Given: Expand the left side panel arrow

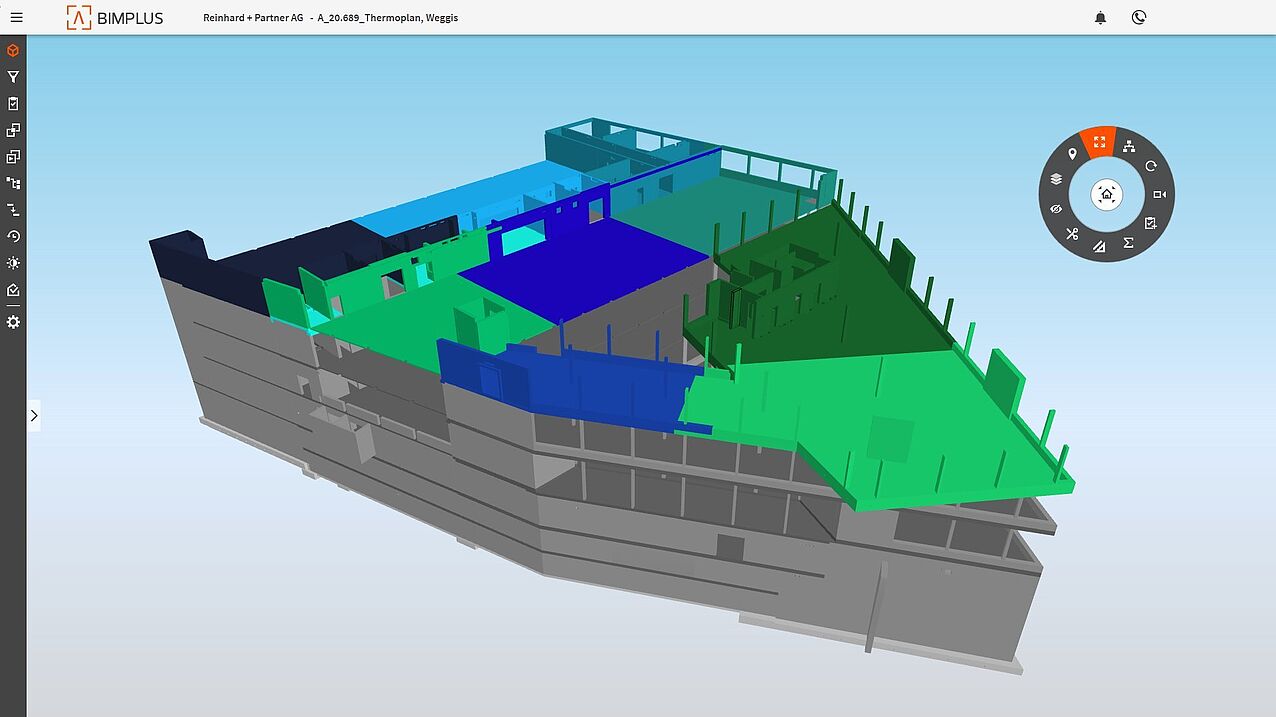Looking at the screenshot, I should click(34, 415).
